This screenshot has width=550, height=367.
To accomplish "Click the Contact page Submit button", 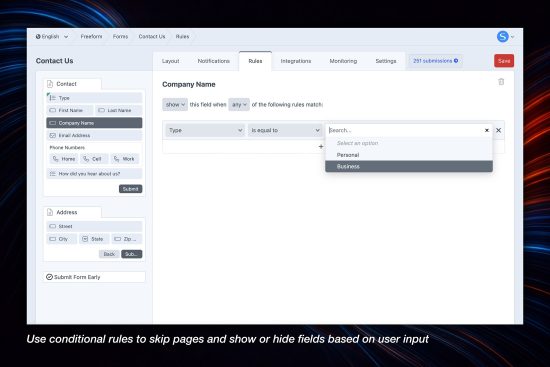I will [130, 189].
